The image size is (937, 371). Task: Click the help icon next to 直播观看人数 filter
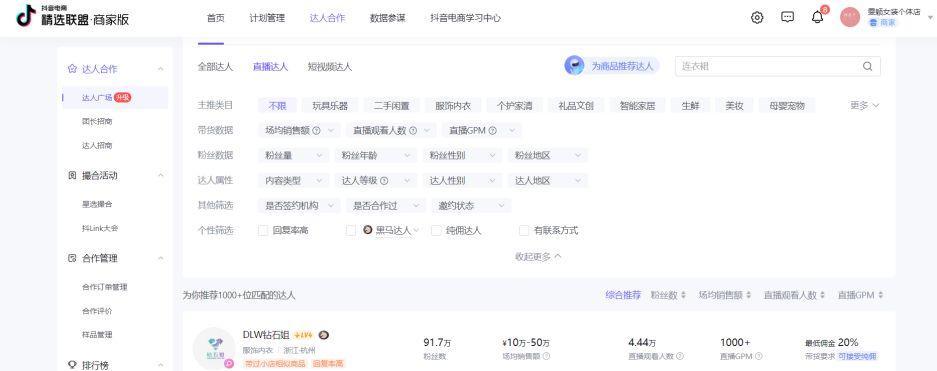412,130
